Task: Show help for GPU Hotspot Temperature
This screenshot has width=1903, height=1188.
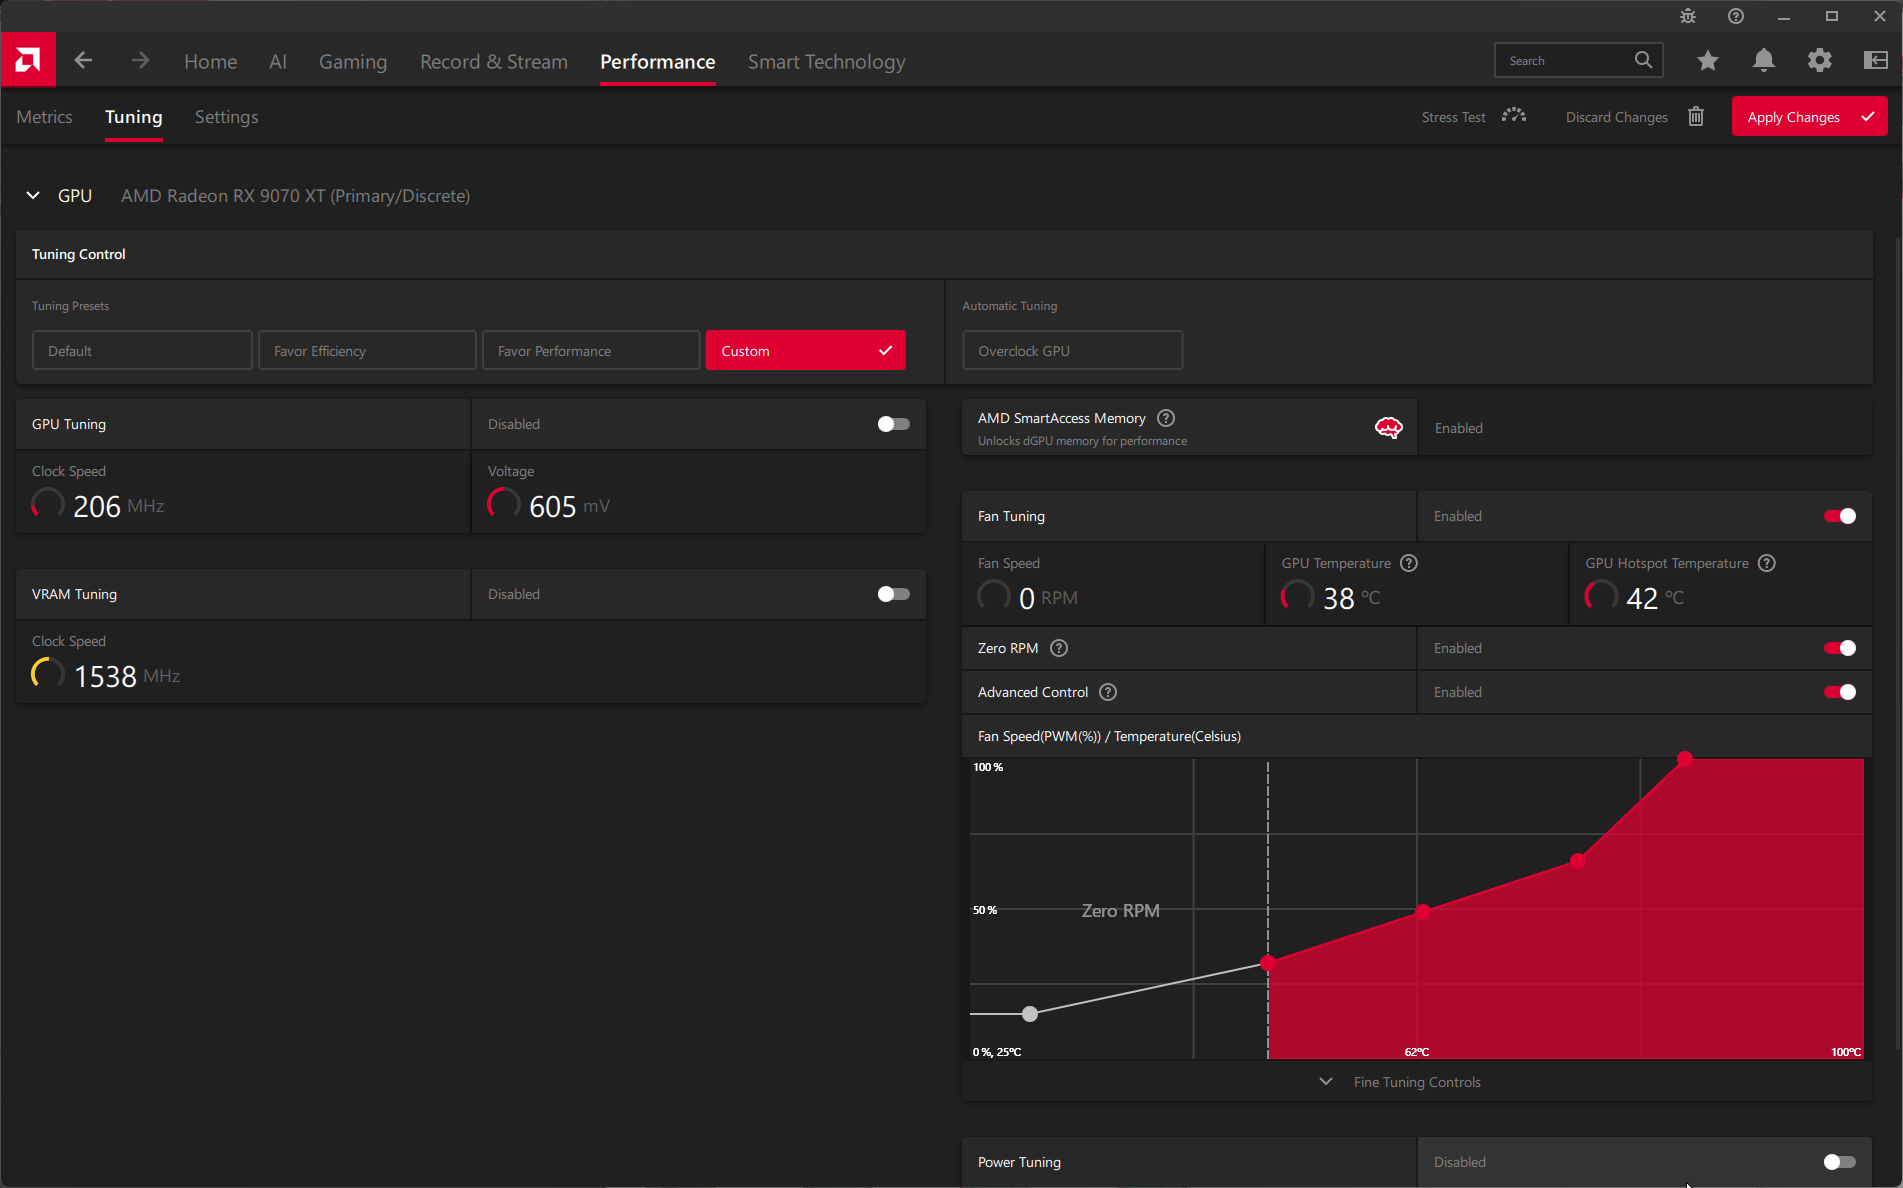Action: point(1767,563)
